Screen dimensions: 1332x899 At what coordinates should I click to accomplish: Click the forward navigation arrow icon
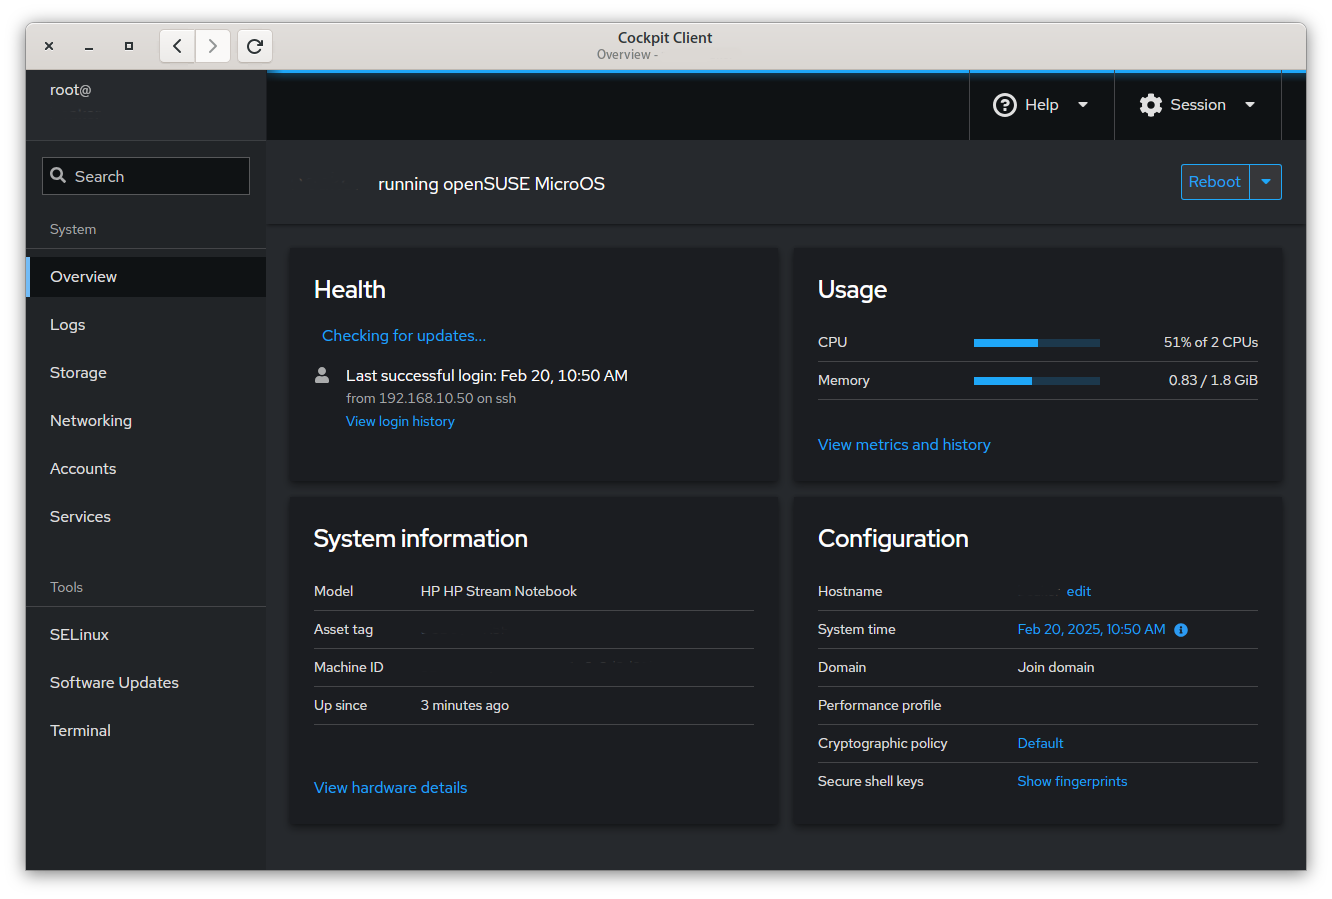point(213,46)
